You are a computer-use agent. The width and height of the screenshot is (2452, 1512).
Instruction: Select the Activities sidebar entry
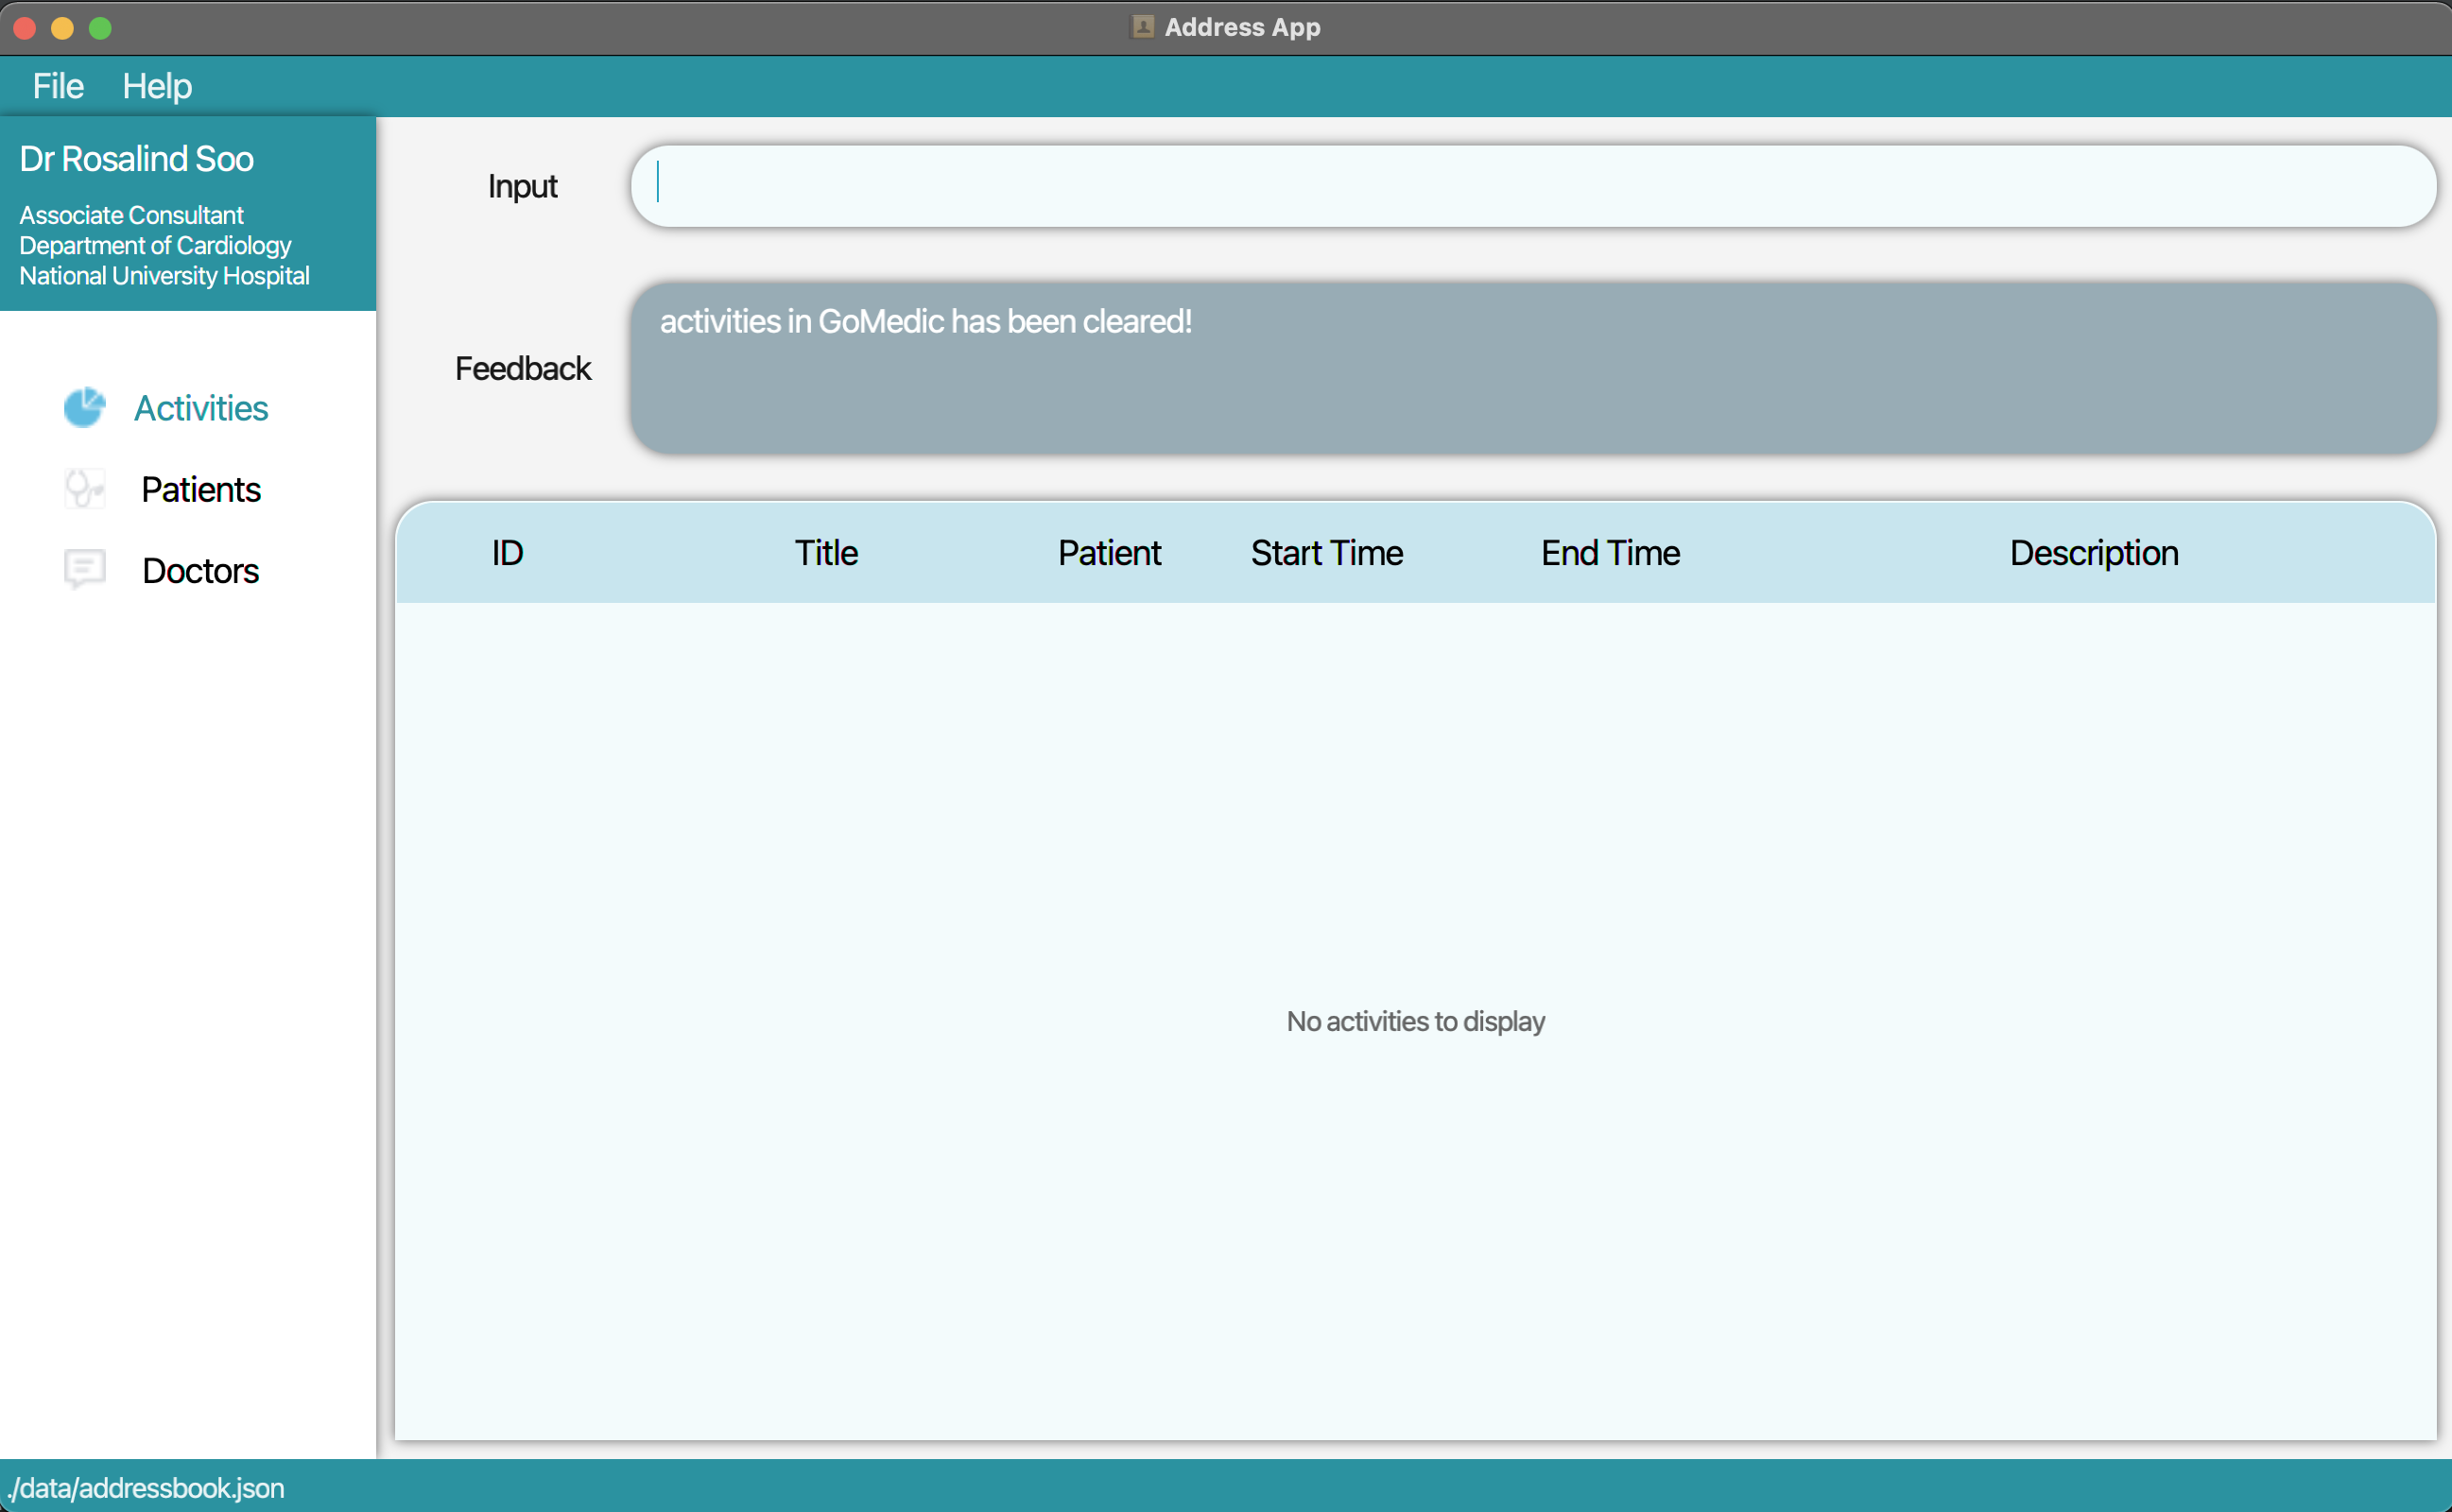tap(200, 408)
